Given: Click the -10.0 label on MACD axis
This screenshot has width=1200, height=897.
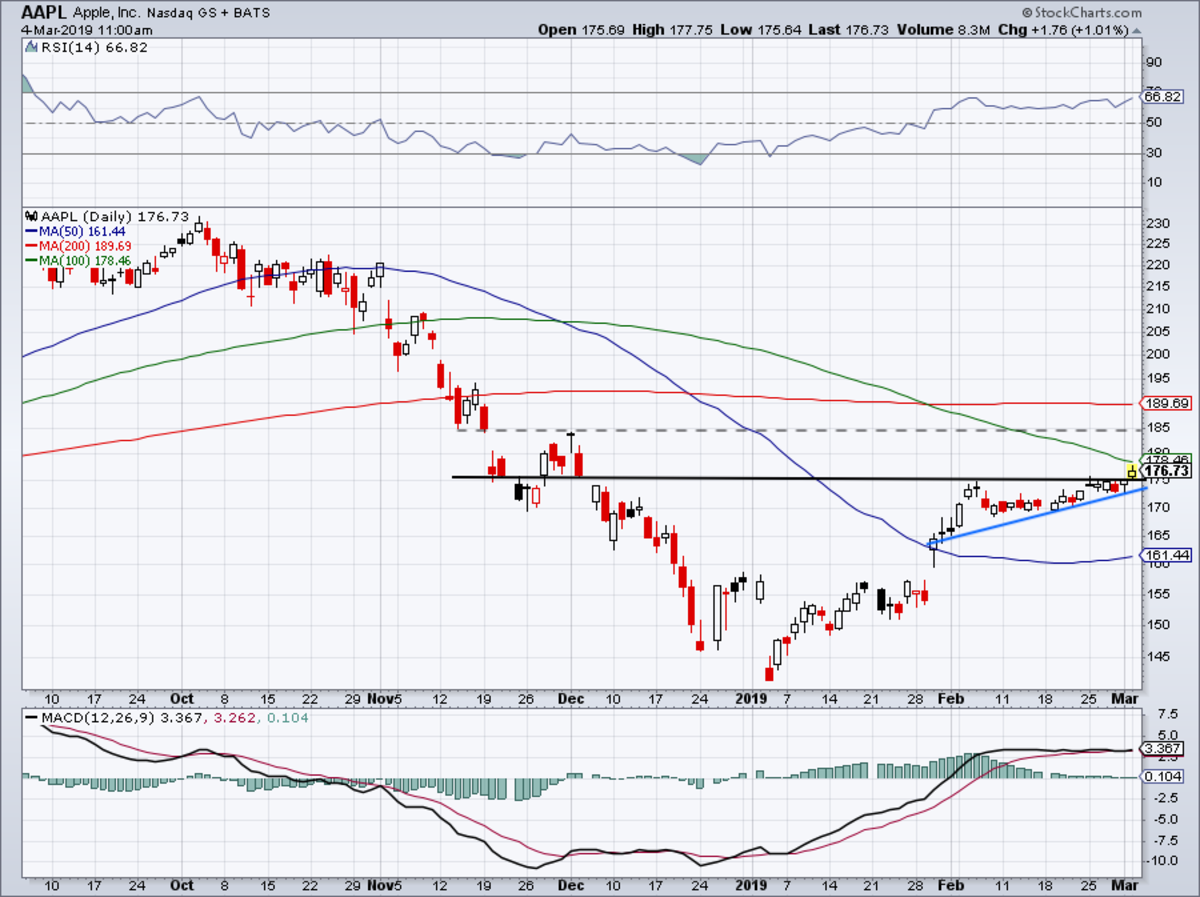Looking at the screenshot, I should coord(1162,860).
